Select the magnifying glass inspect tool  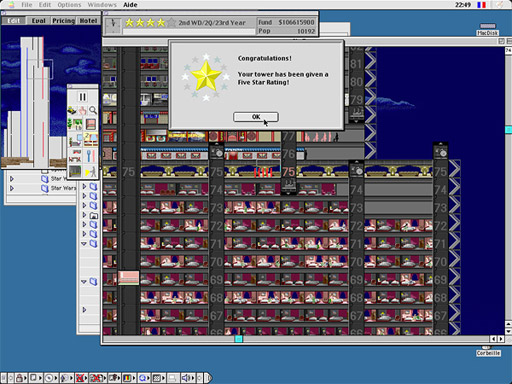[x=93, y=110]
